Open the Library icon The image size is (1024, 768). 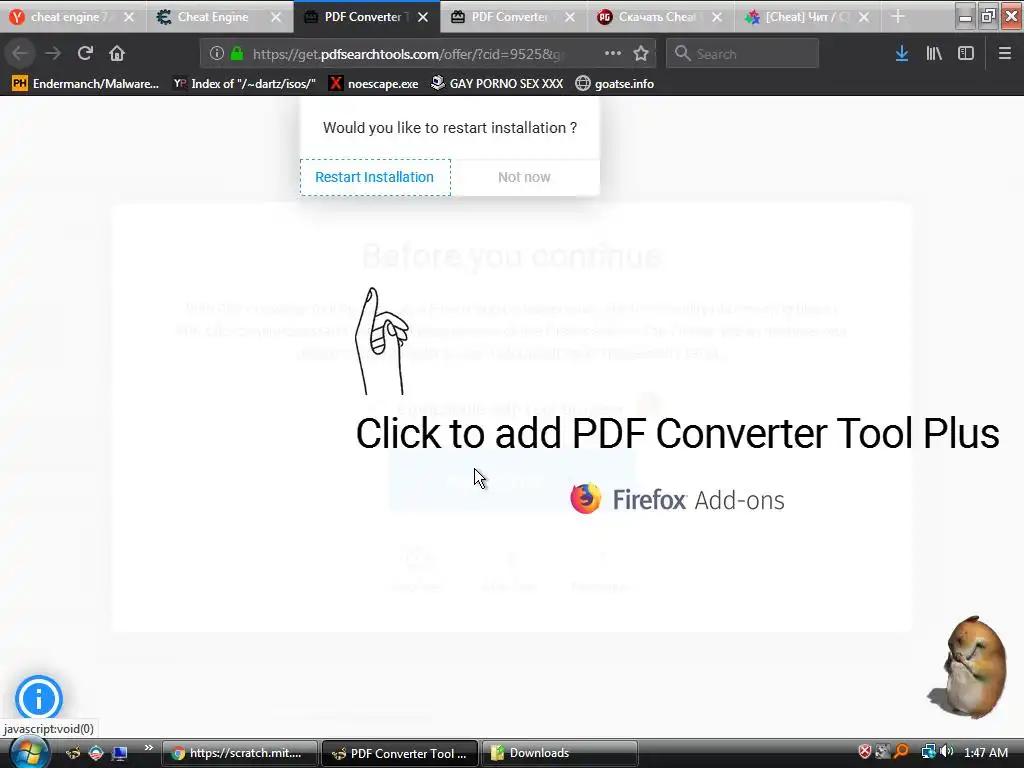click(934, 54)
